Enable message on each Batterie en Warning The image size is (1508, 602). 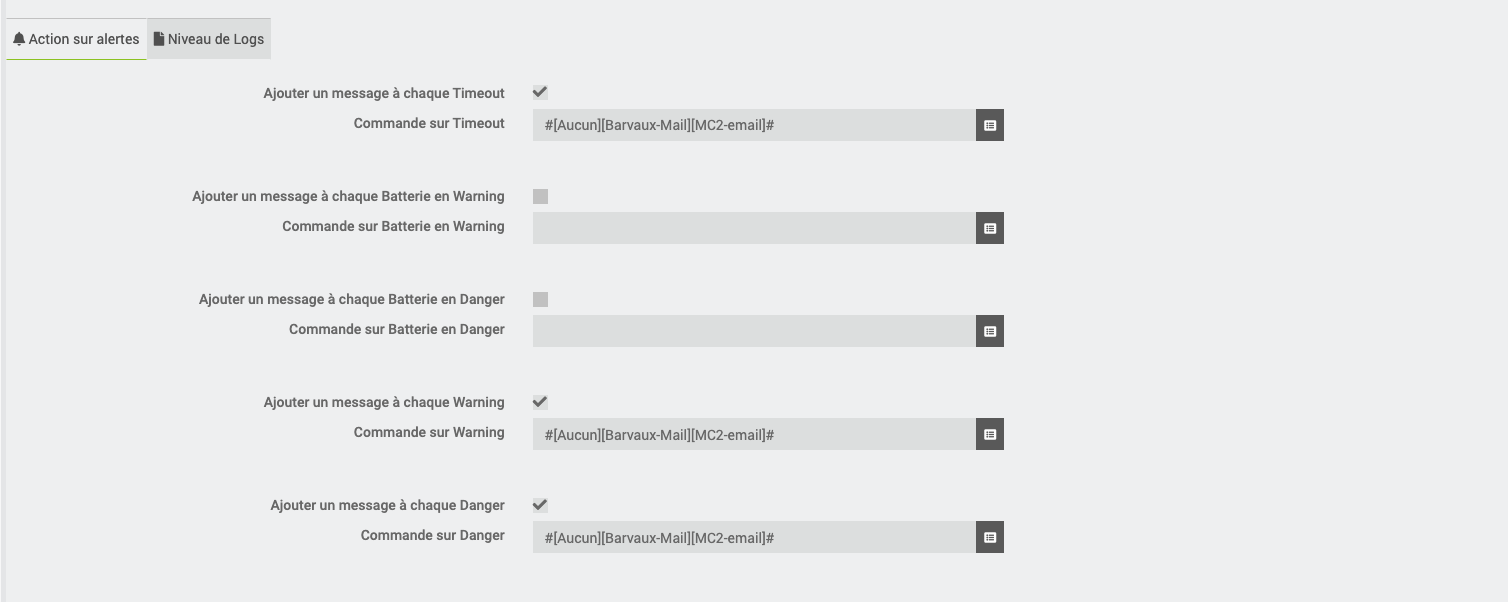pos(540,196)
